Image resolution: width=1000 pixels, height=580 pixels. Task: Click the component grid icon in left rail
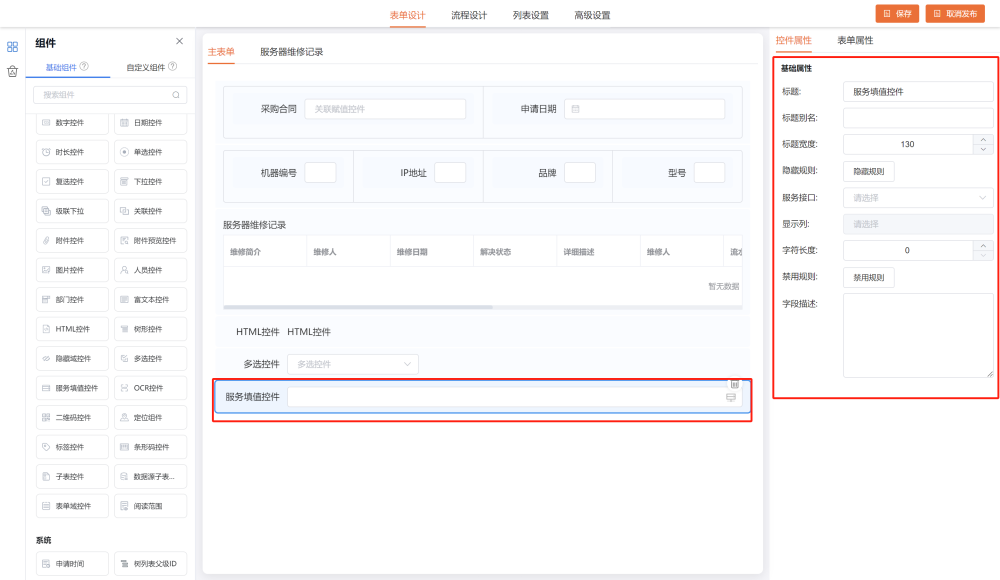pos(12,46)
